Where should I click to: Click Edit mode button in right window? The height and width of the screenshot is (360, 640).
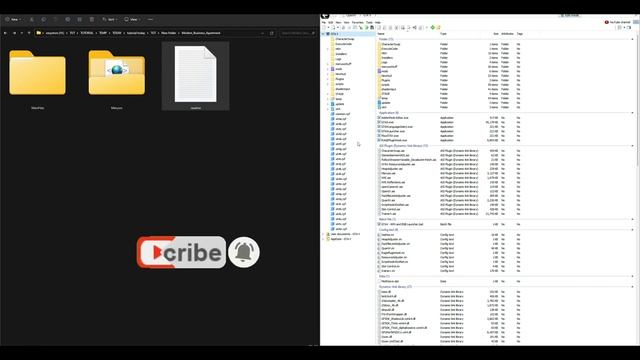(x=570, y=16)
